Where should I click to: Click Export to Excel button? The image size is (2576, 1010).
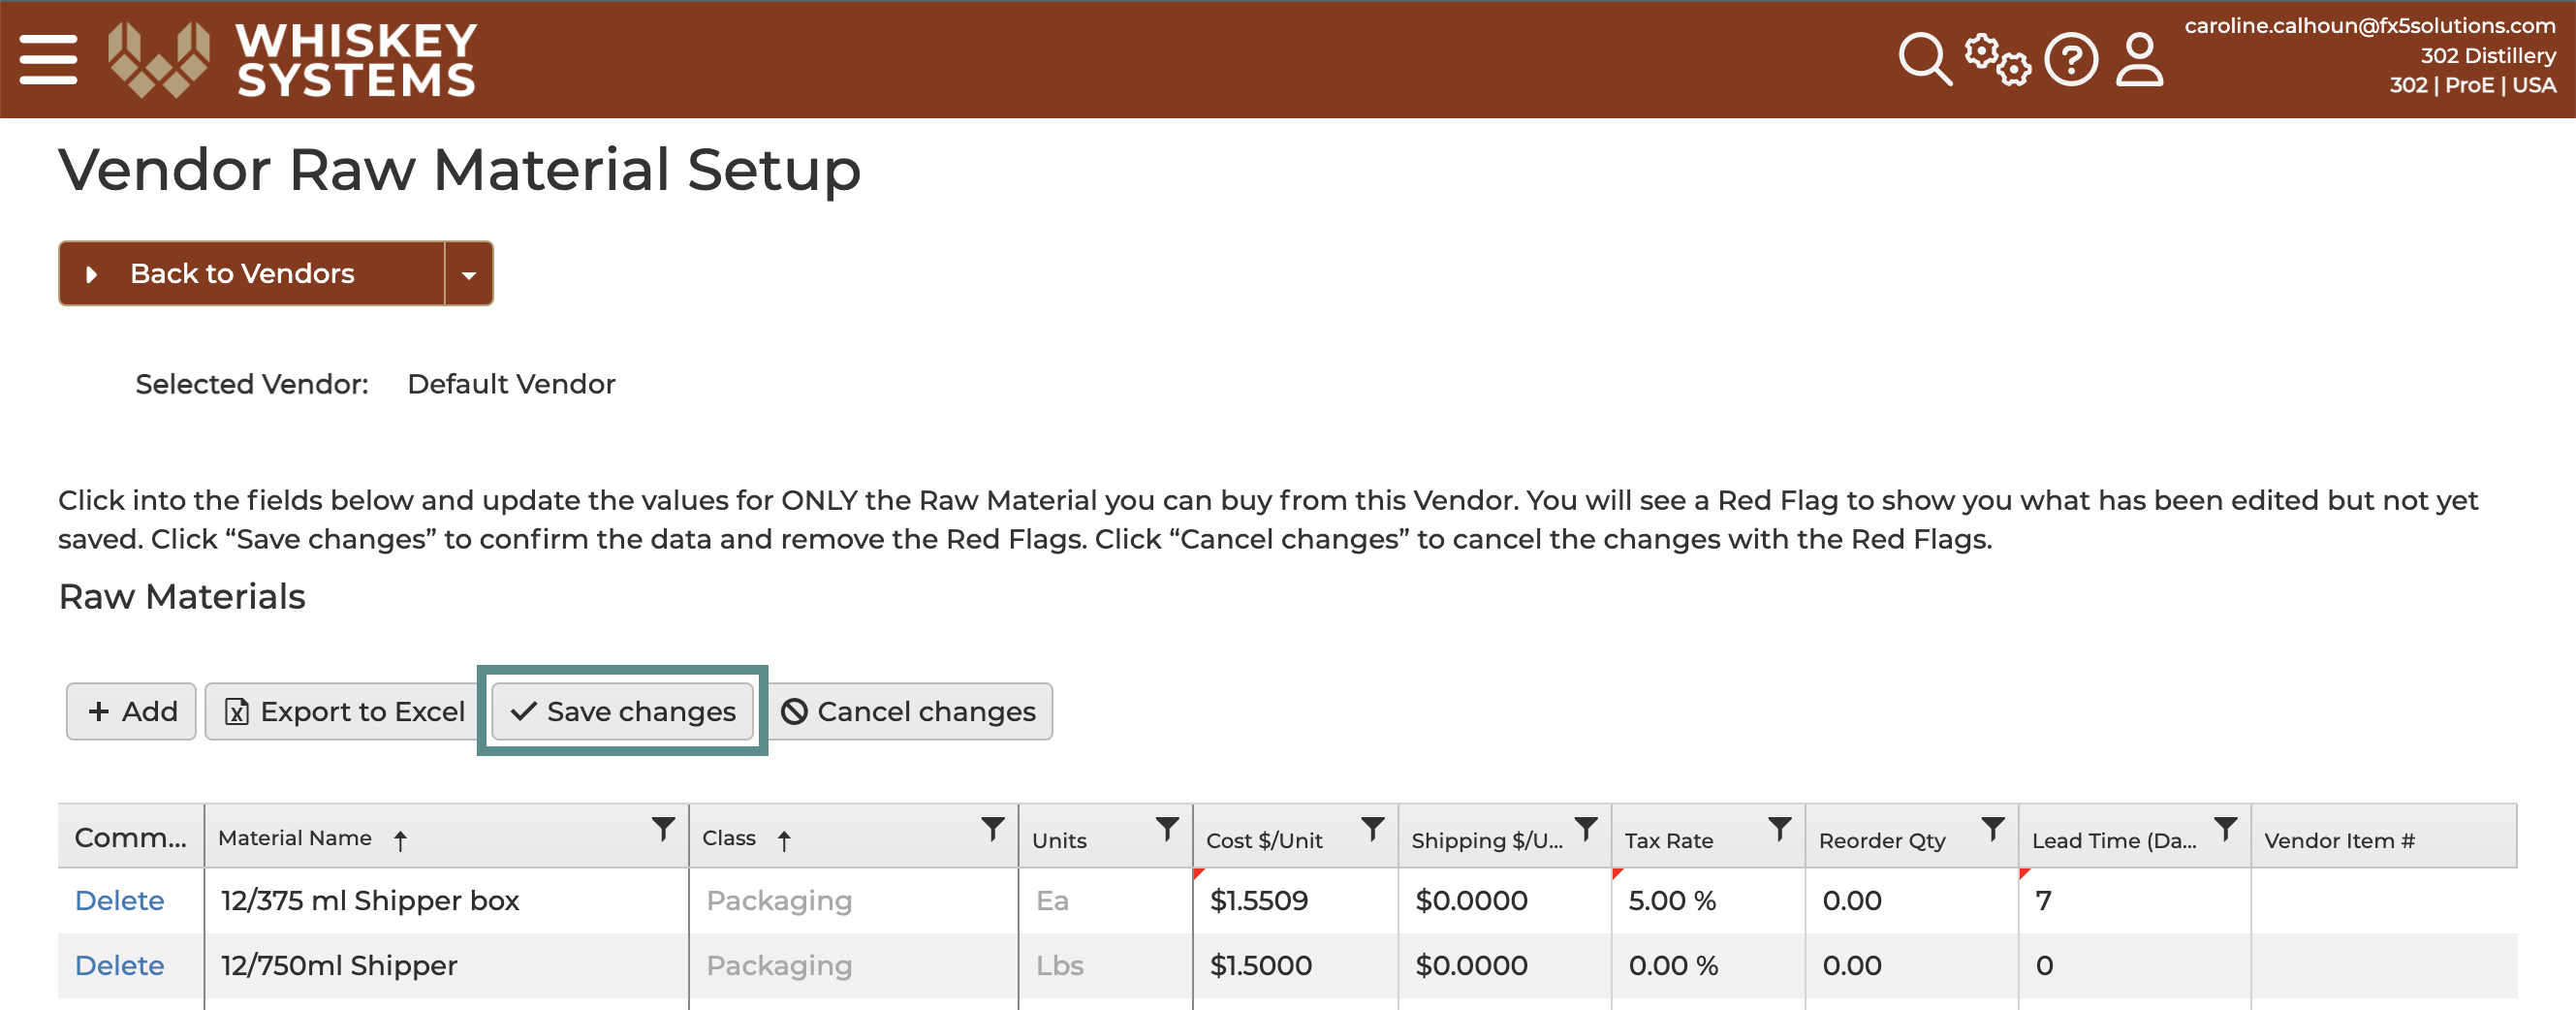pyautogui.click(x=344, y=711)
